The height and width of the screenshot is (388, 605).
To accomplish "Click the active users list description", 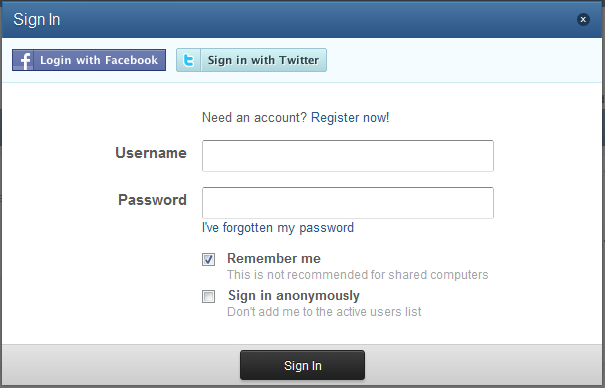I will pyautogui.click(x=324, y=312).
